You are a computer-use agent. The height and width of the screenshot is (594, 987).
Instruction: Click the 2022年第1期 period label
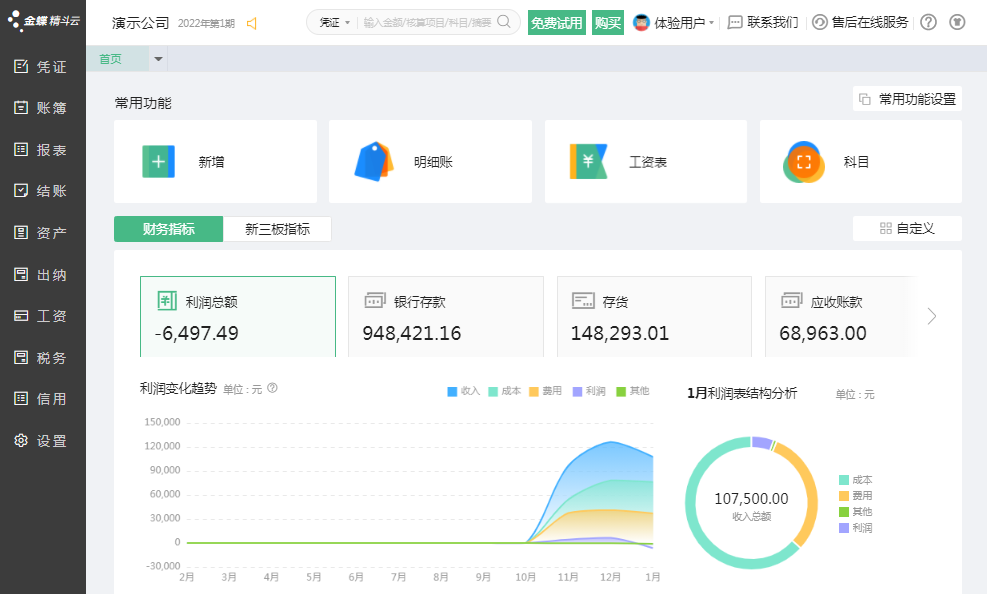coord(206,24)
